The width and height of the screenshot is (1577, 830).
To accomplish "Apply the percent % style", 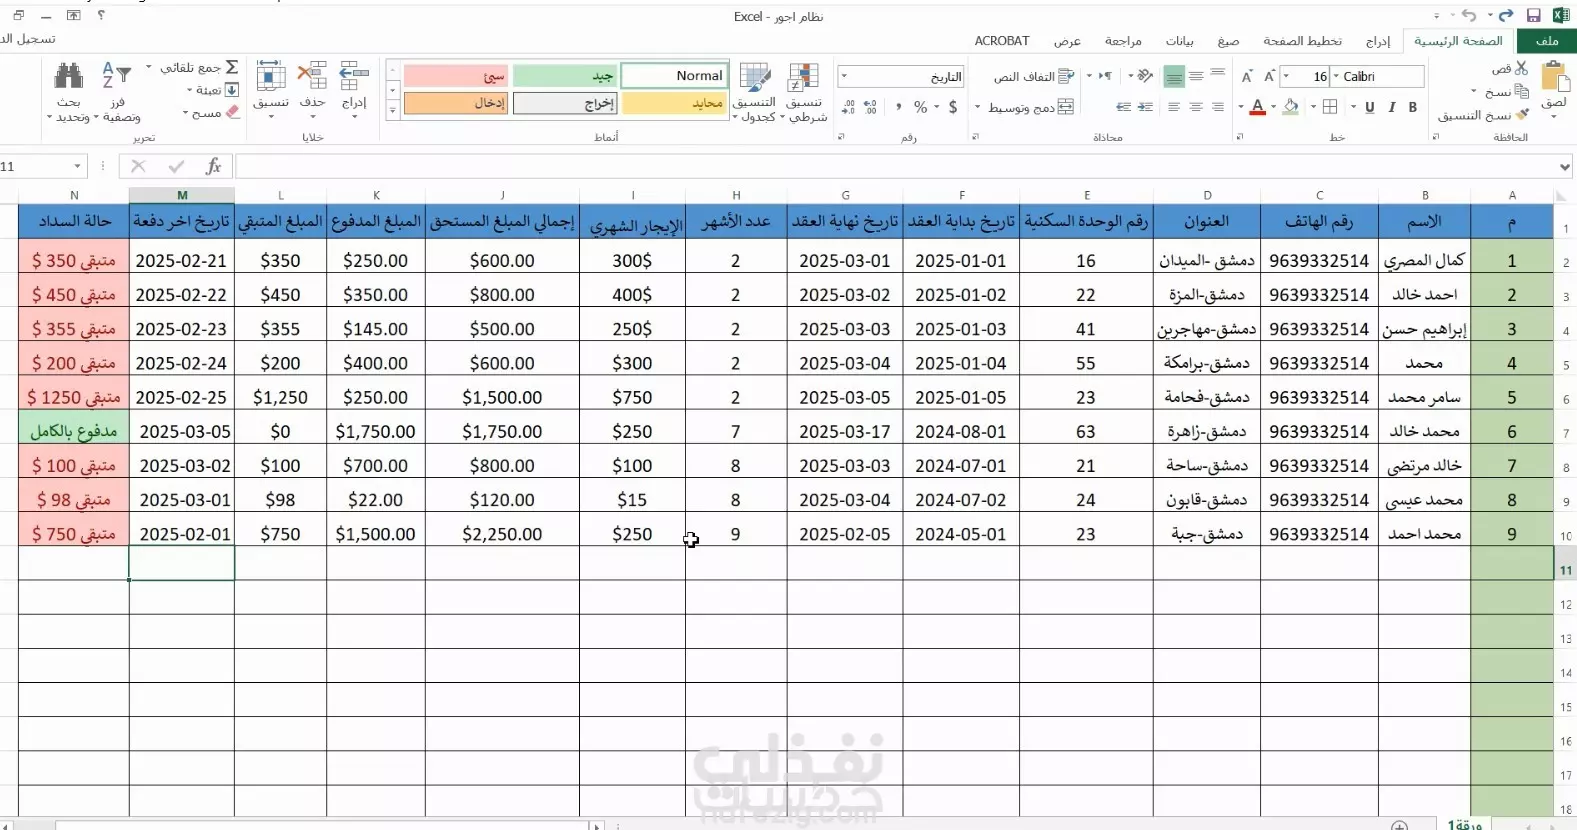I will click(x=921, y=107).
